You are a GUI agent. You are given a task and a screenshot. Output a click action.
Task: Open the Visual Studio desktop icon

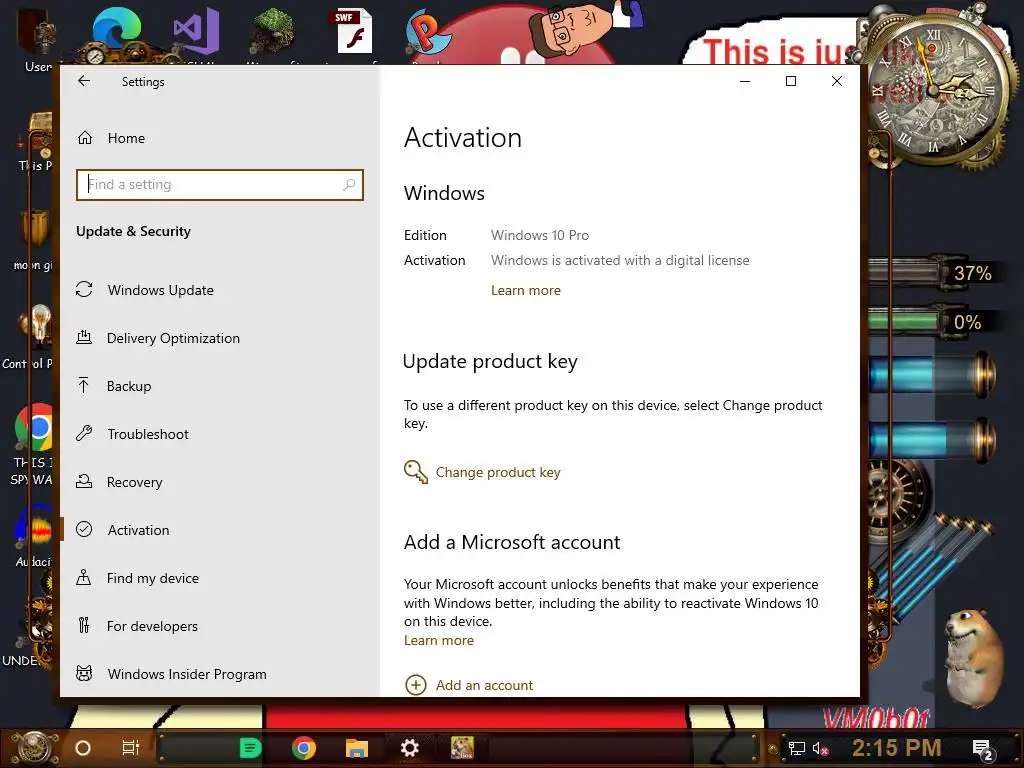[x=196, y=33]
